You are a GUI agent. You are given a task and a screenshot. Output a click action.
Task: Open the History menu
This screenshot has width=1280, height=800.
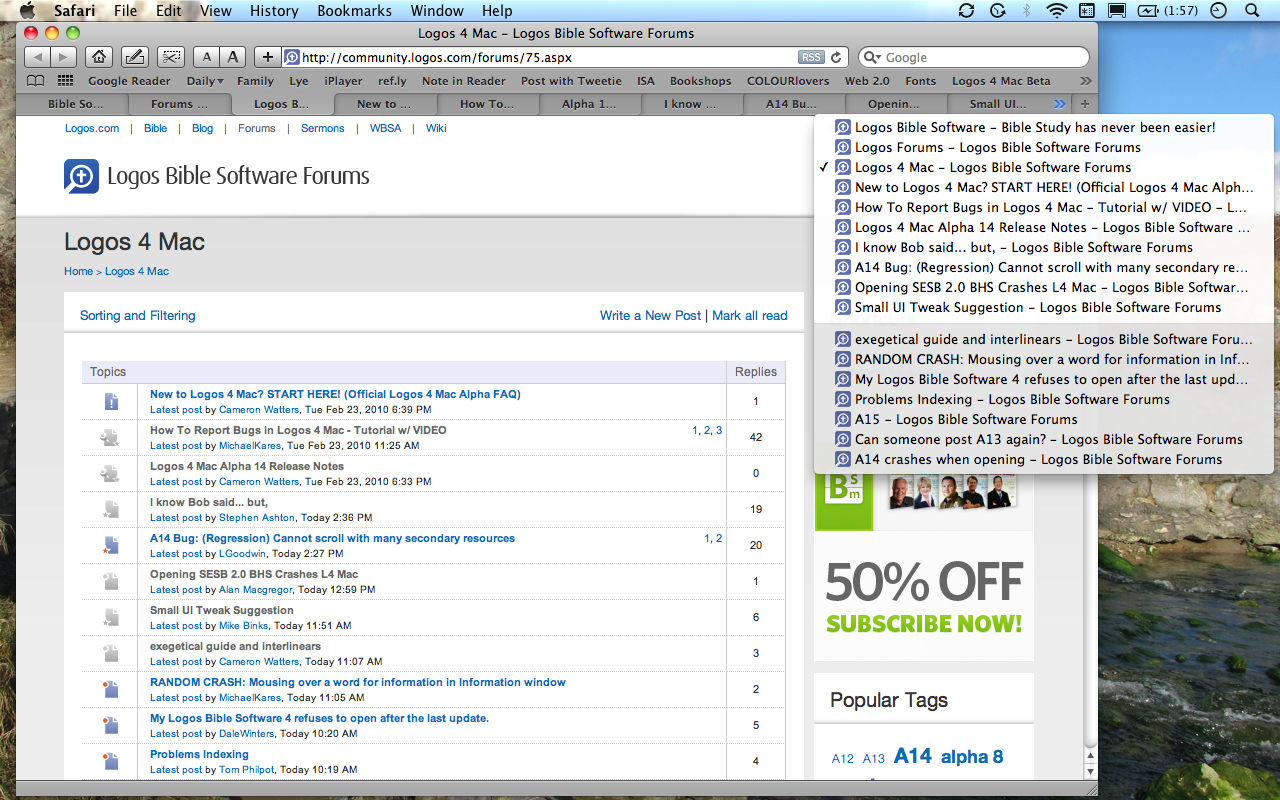(274, 11)
